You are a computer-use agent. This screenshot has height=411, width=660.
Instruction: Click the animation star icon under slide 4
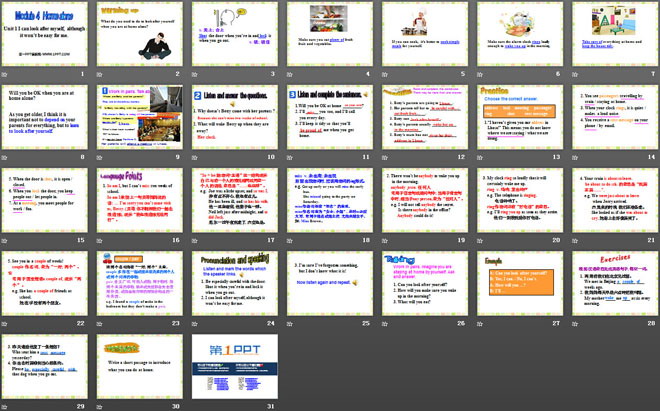pyautogui.click(x=290, y=75)
